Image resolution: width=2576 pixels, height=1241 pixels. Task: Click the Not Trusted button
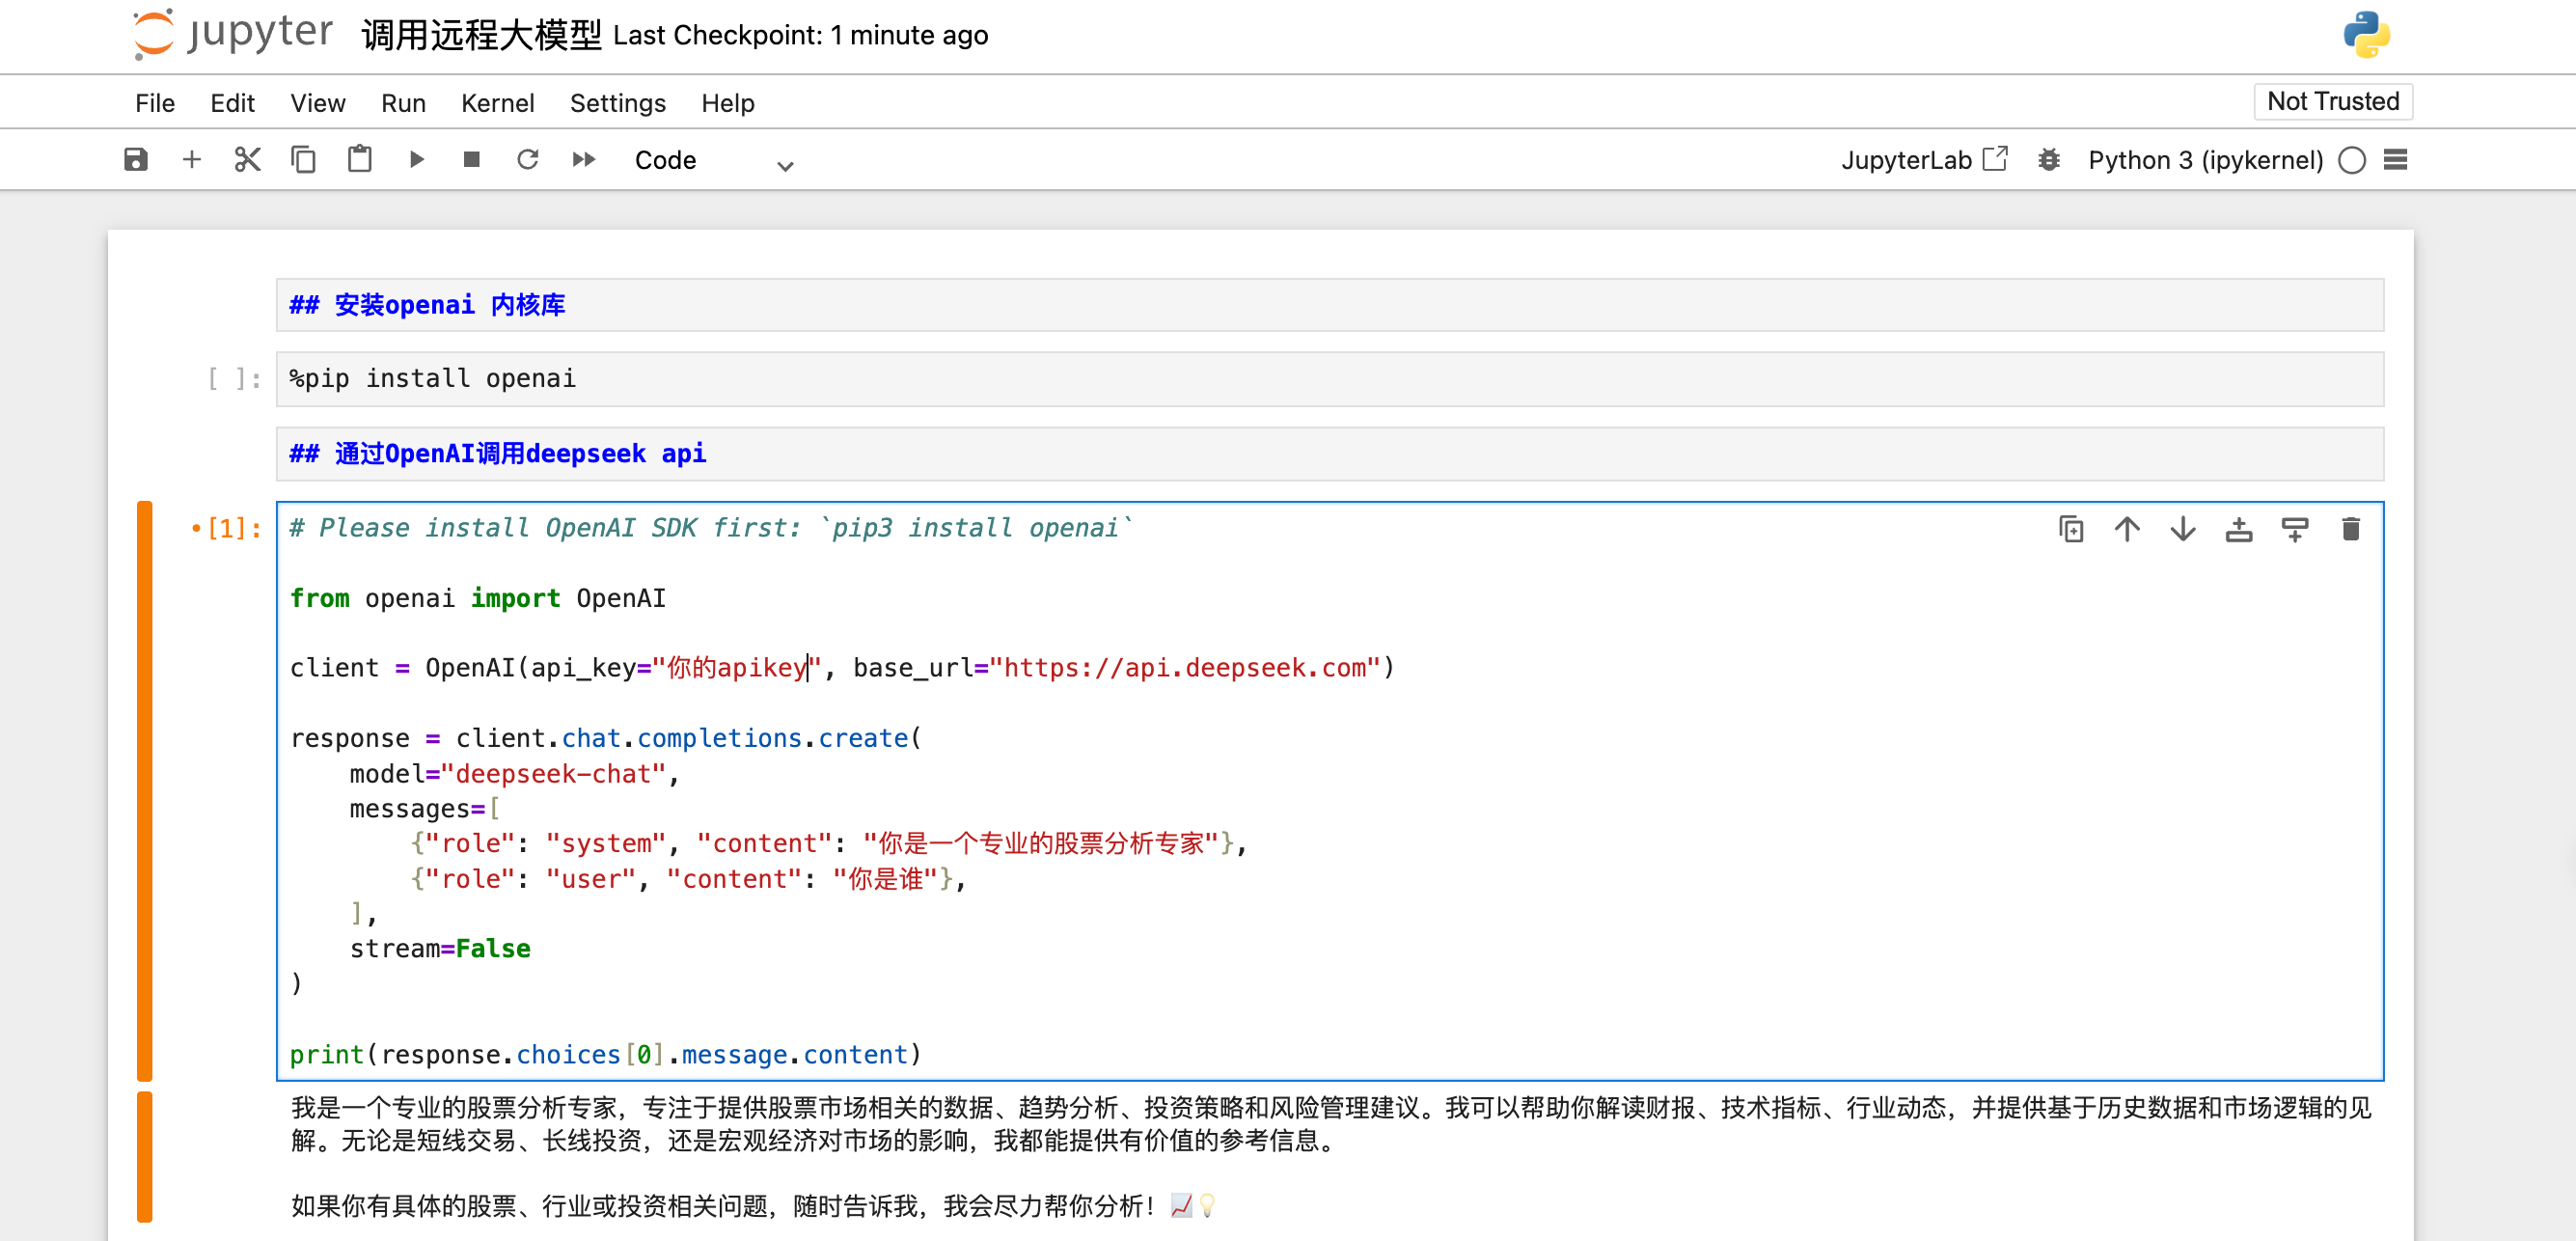pyautogui.click(x=2332, y=101)
